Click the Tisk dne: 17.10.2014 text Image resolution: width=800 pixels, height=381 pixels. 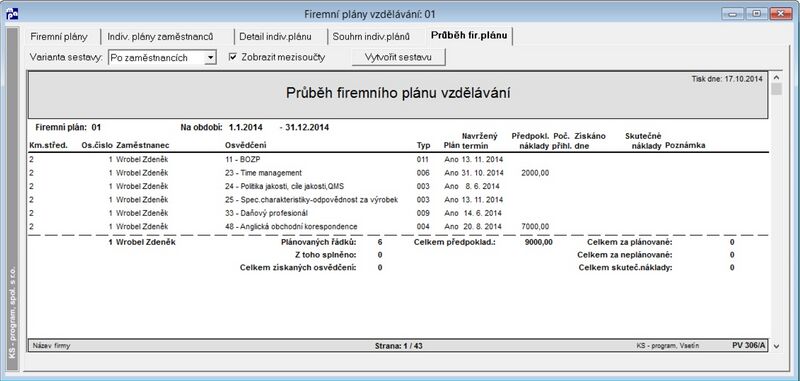[x=727, y=79]
